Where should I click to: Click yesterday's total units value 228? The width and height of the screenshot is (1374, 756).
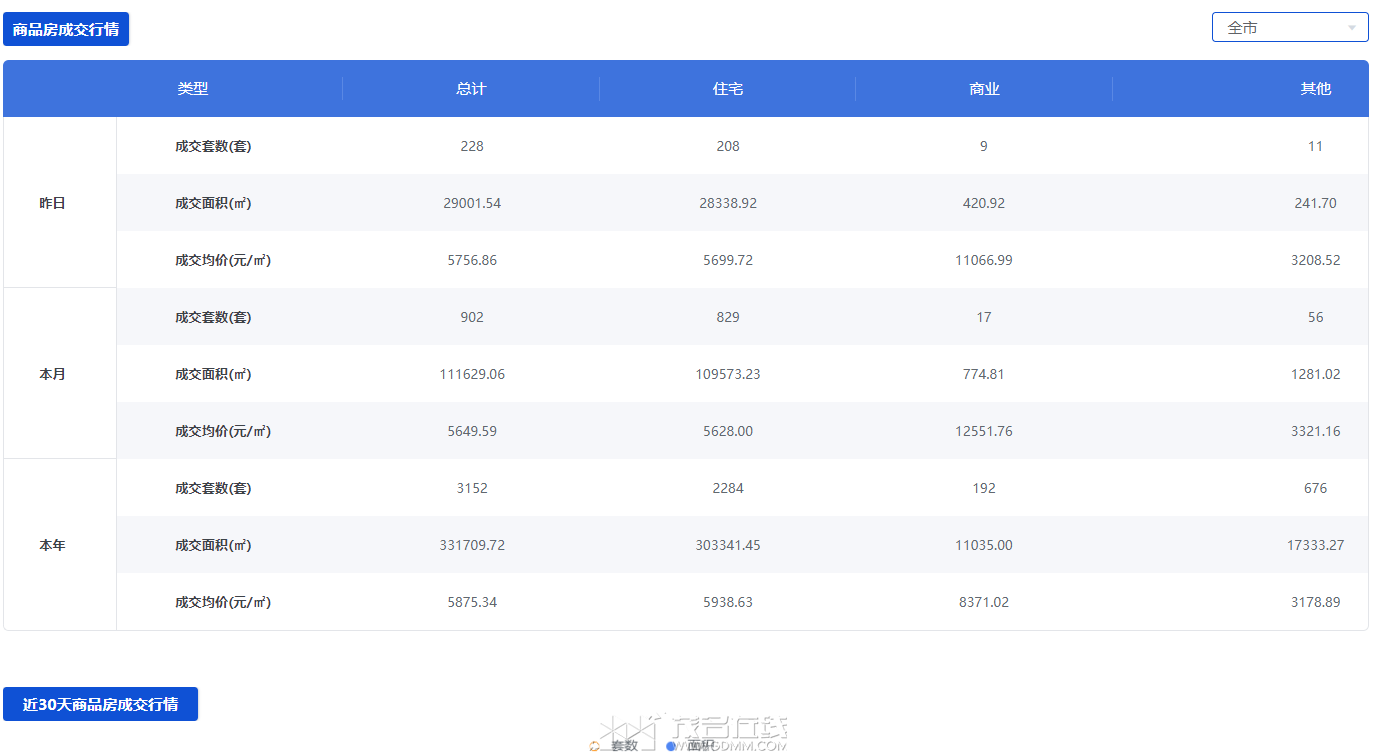[472, 146]
